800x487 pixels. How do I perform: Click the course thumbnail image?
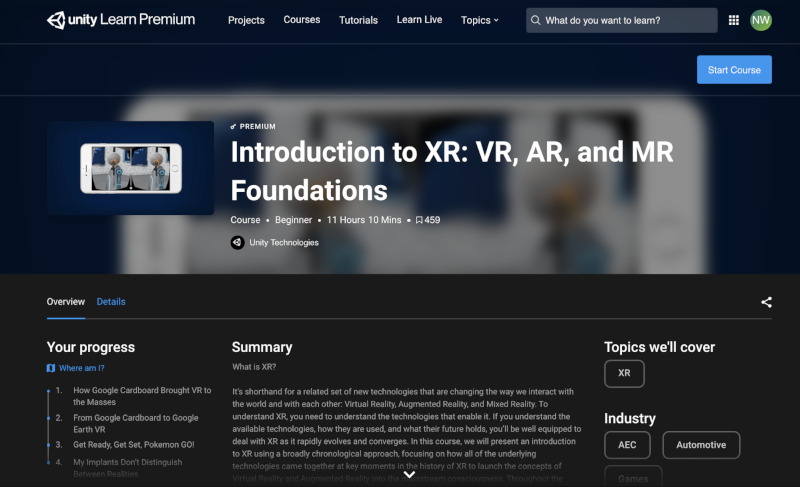(131, 168)
